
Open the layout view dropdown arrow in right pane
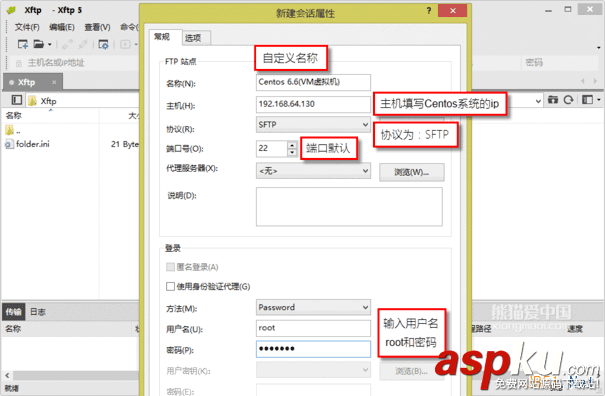(598, 100)
